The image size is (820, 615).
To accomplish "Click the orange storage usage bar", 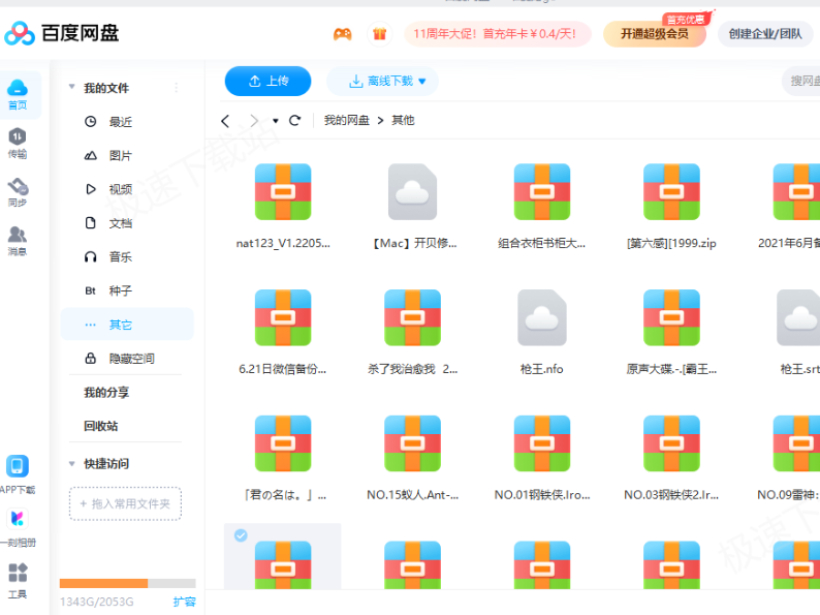I will point(104,583).
